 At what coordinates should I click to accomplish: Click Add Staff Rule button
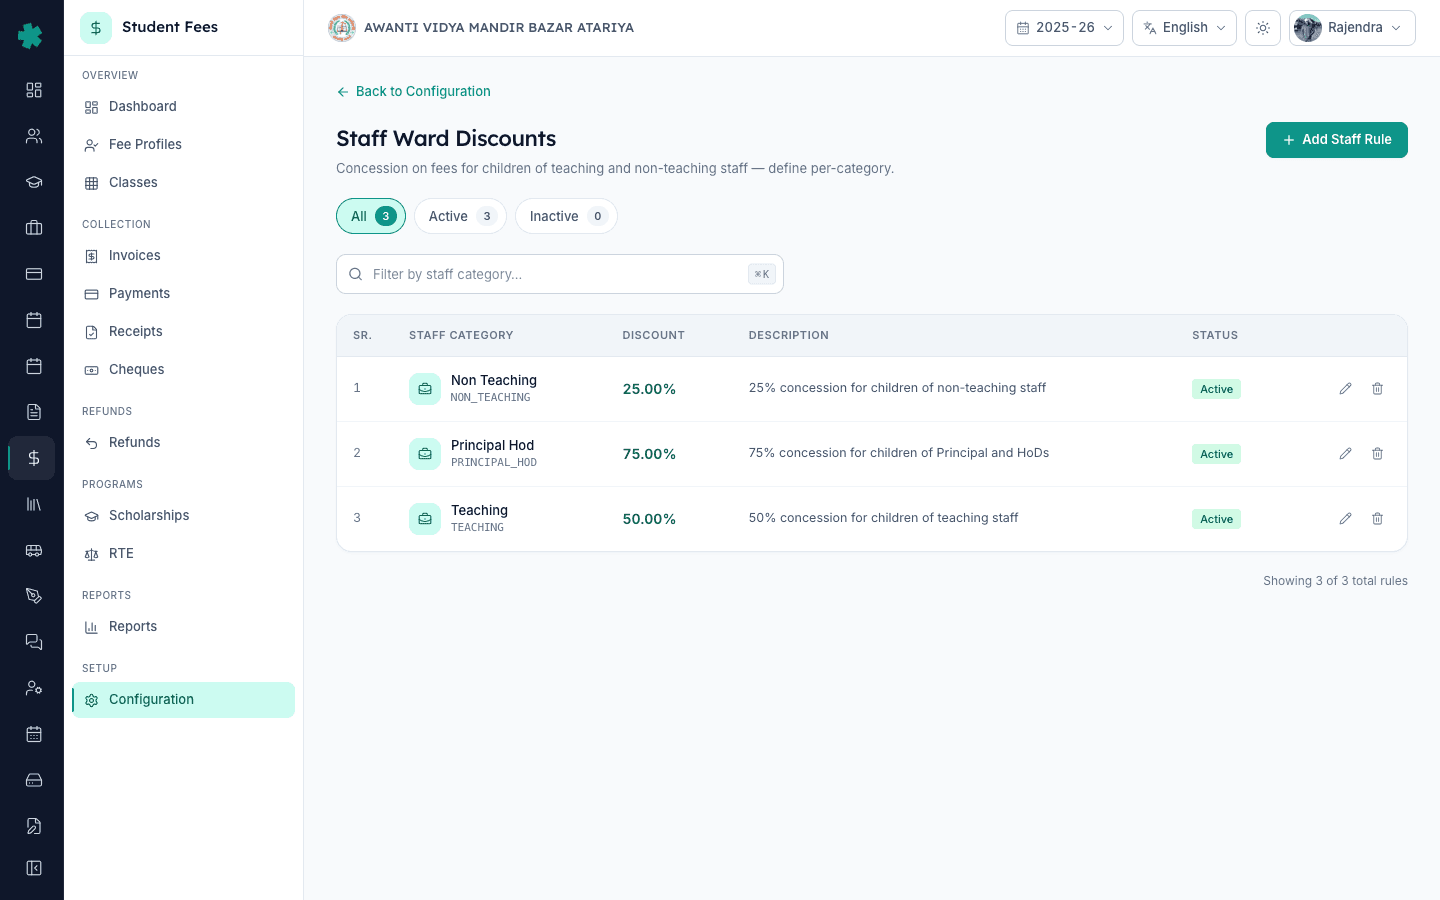1337,140
